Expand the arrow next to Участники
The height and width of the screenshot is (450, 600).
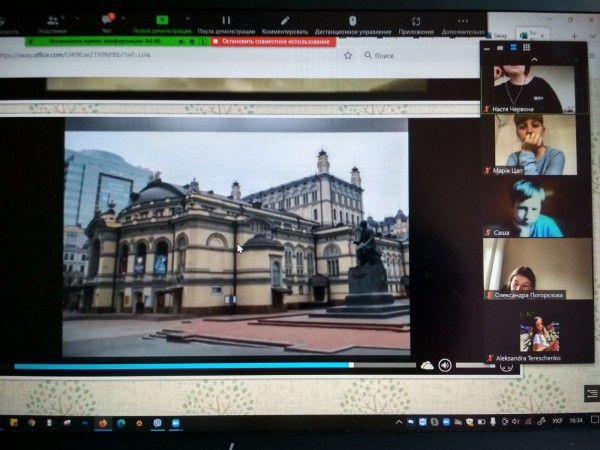click(77, 18)
